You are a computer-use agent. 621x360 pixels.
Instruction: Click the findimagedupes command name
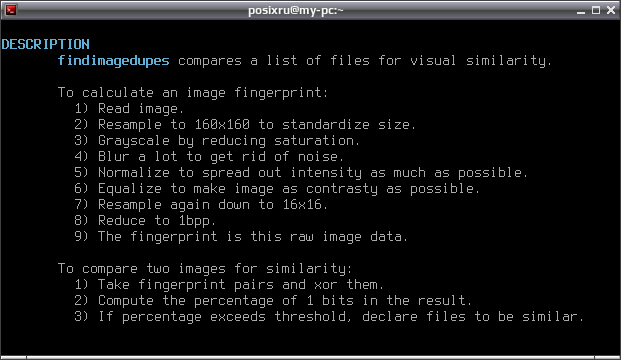pos(114,61)
